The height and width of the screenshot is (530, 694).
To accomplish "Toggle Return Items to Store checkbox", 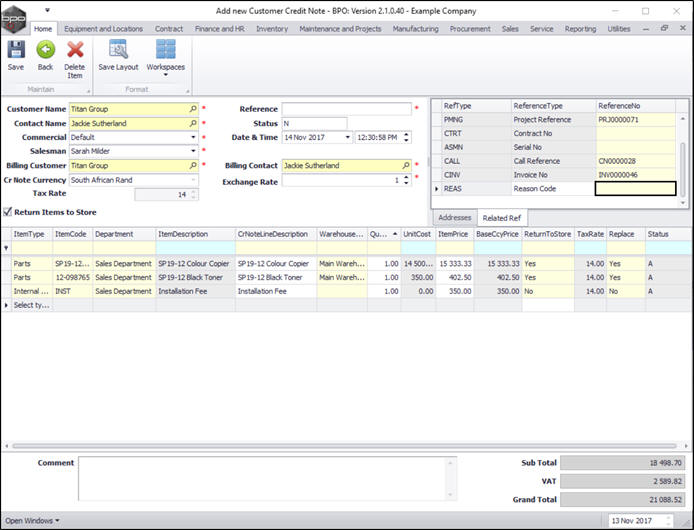I will click(x=7, y=212).
